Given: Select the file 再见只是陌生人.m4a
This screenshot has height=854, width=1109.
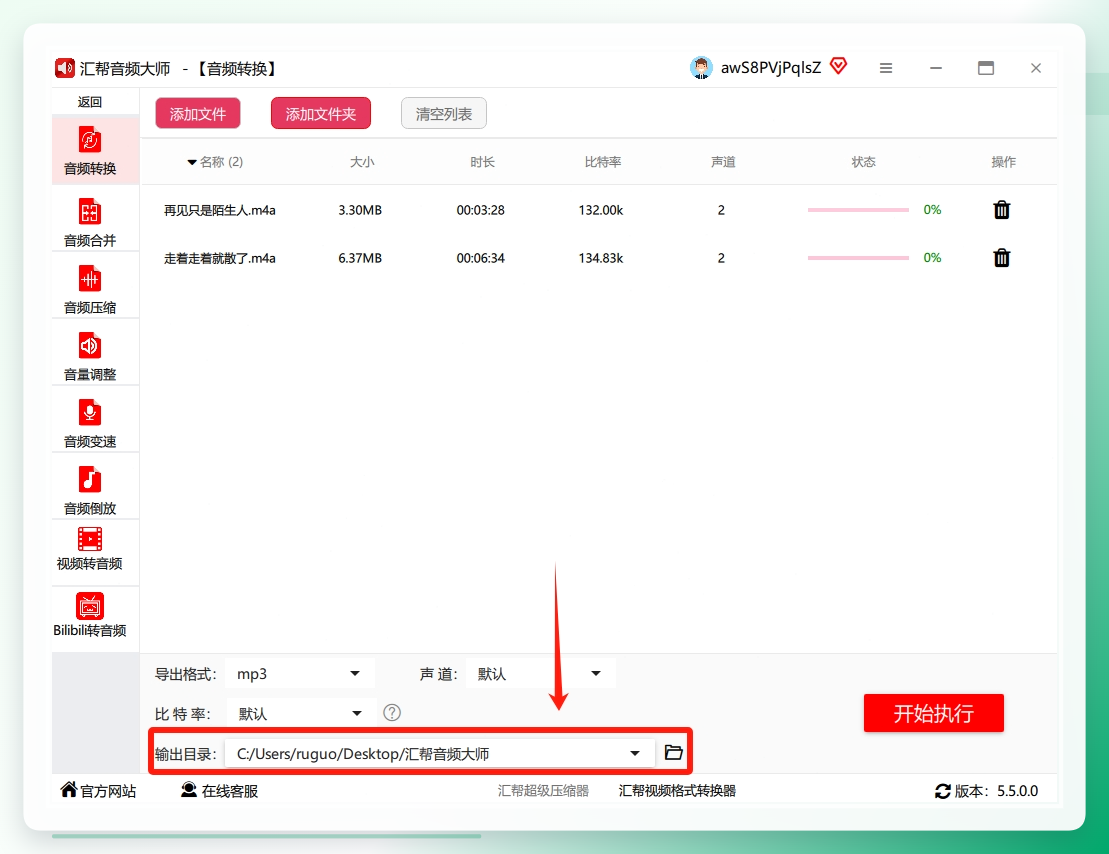Looking at the screenshot, I should pos(220,210).
